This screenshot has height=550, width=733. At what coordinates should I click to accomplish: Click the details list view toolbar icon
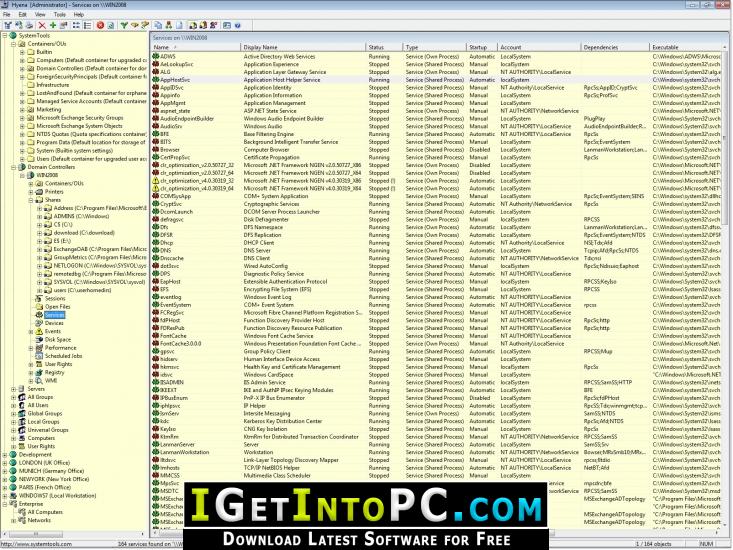pyautogui.click(x=87, y=26)
